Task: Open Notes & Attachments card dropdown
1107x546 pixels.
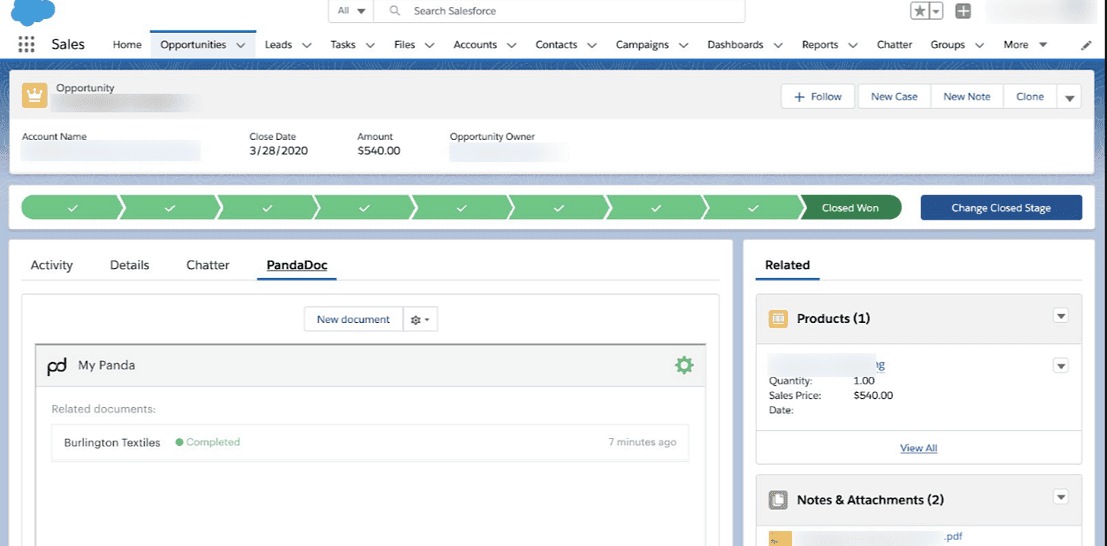Action: pos(1060,497)
